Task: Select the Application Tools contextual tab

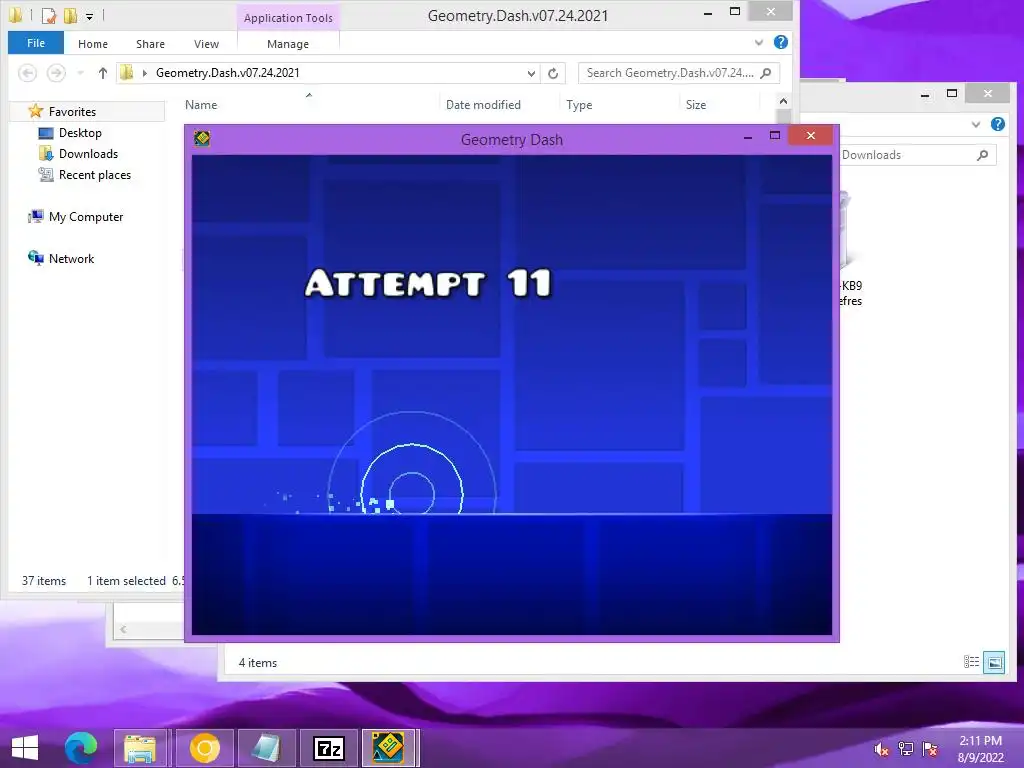Action: pyautogui.click(x=288, y=18)
